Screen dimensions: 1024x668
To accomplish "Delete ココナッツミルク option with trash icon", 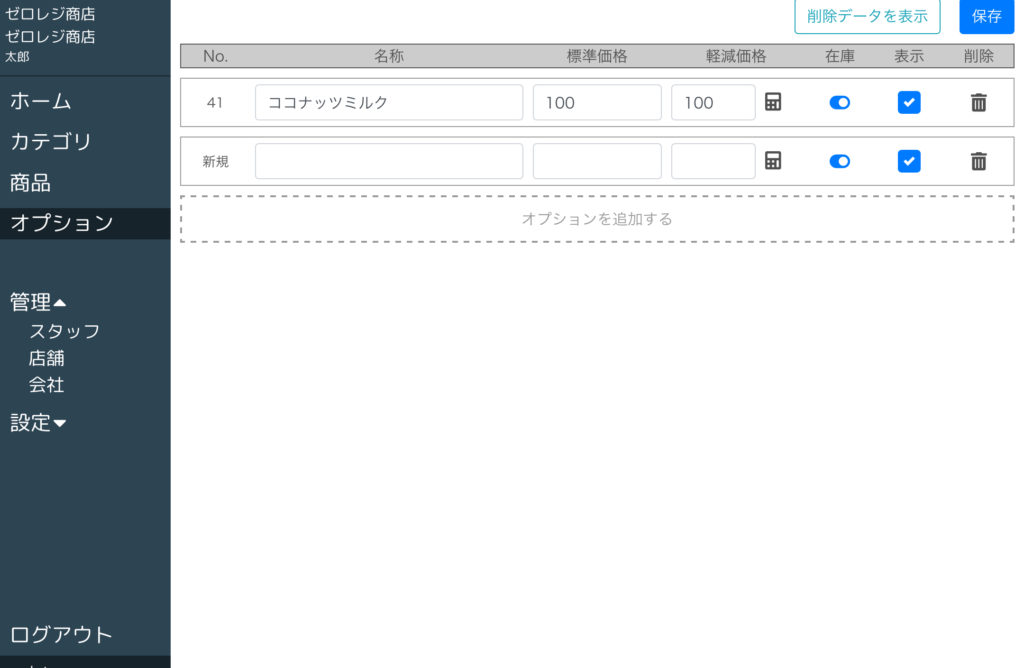I will [978, 102].
